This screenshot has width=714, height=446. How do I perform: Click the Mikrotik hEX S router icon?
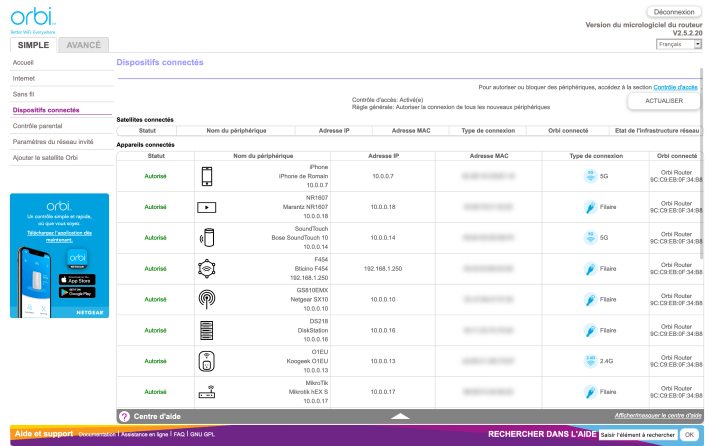tap(207, 392)
